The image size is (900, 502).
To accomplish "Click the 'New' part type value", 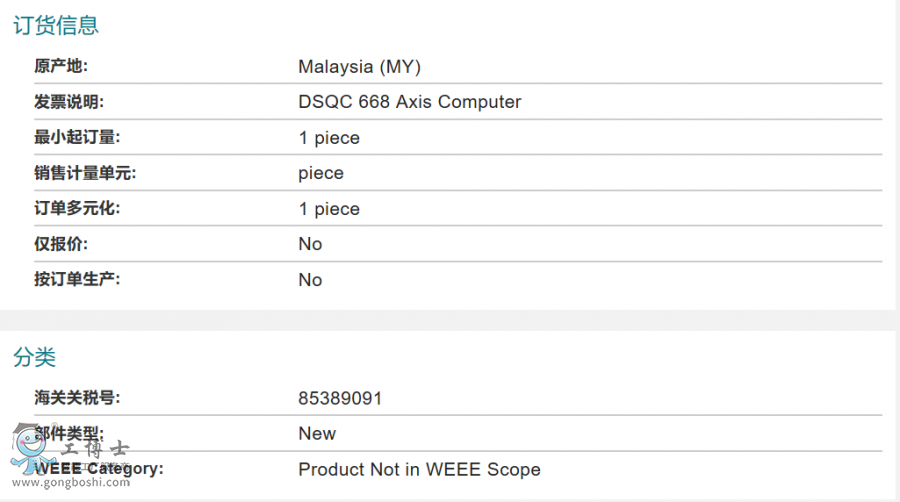I will [x=317, y=433].
